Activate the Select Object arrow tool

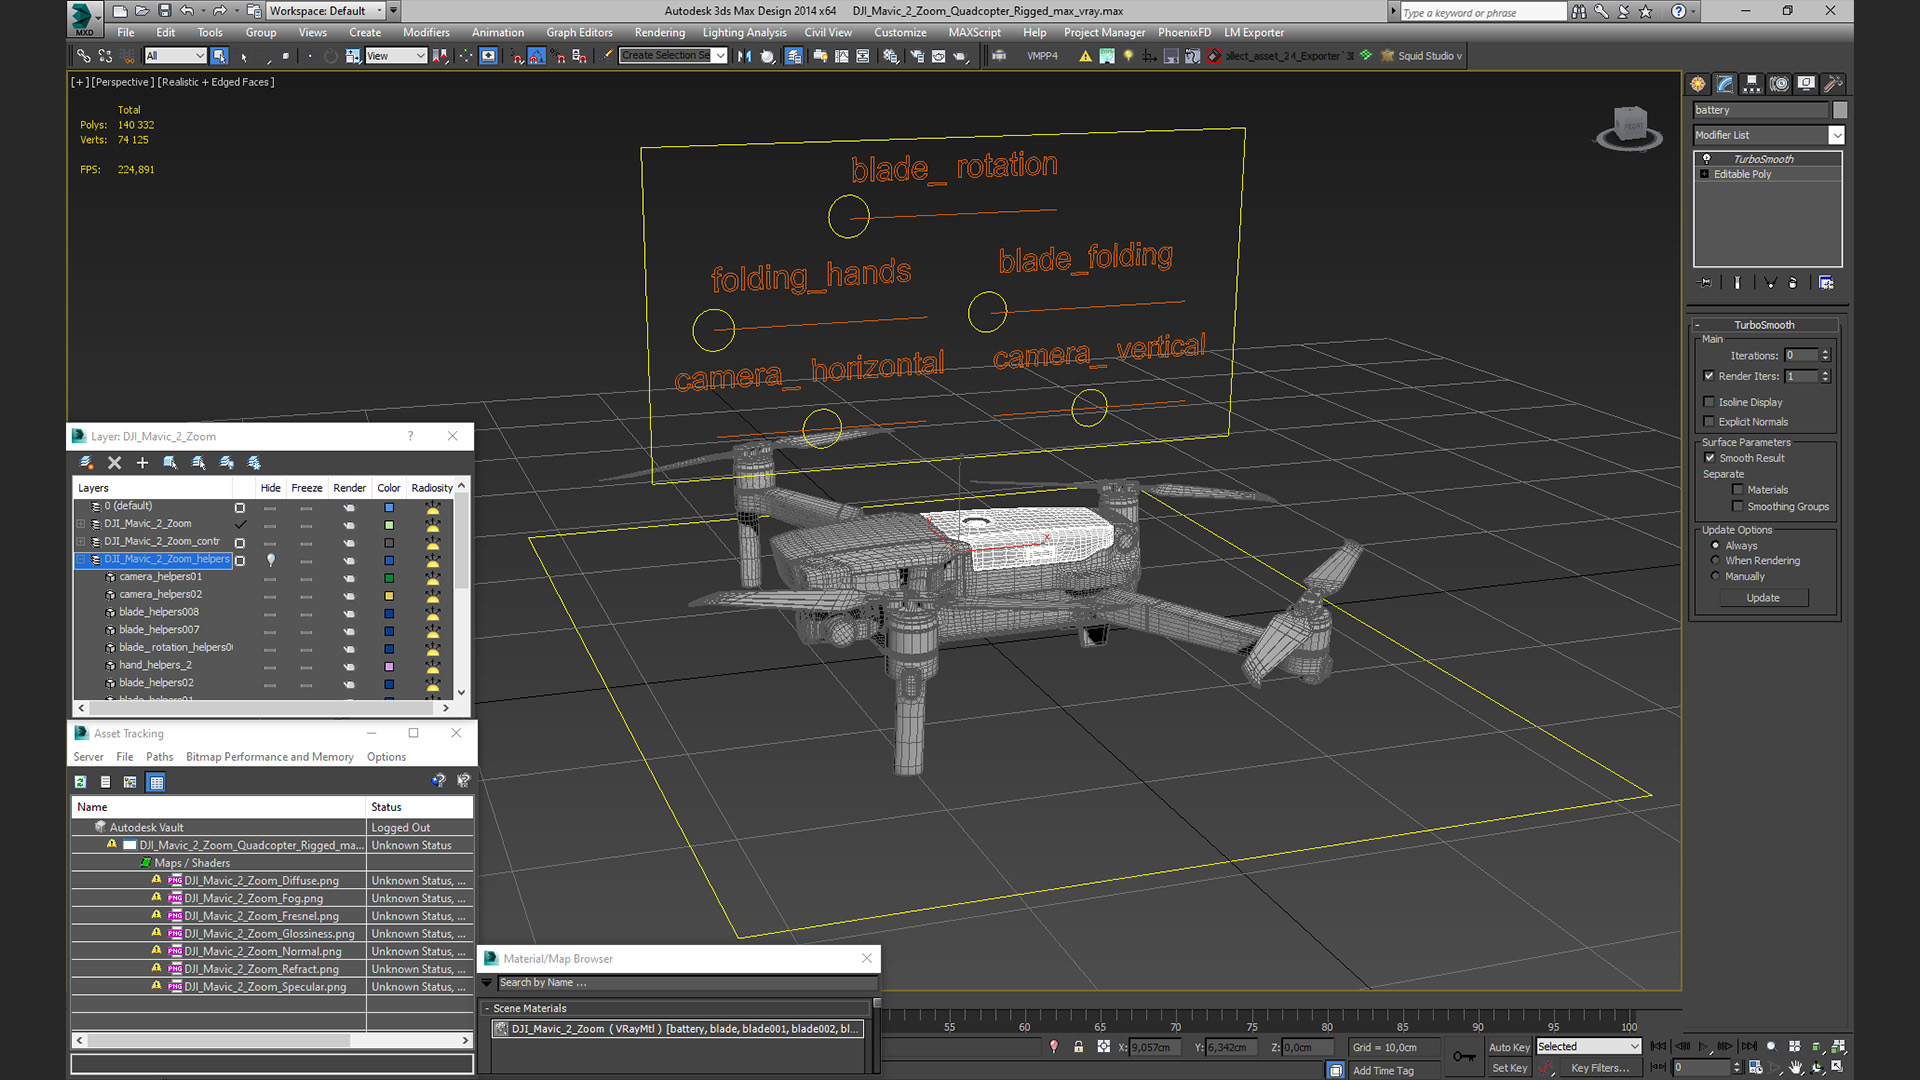pyautogui.click(x=219, y=56)
